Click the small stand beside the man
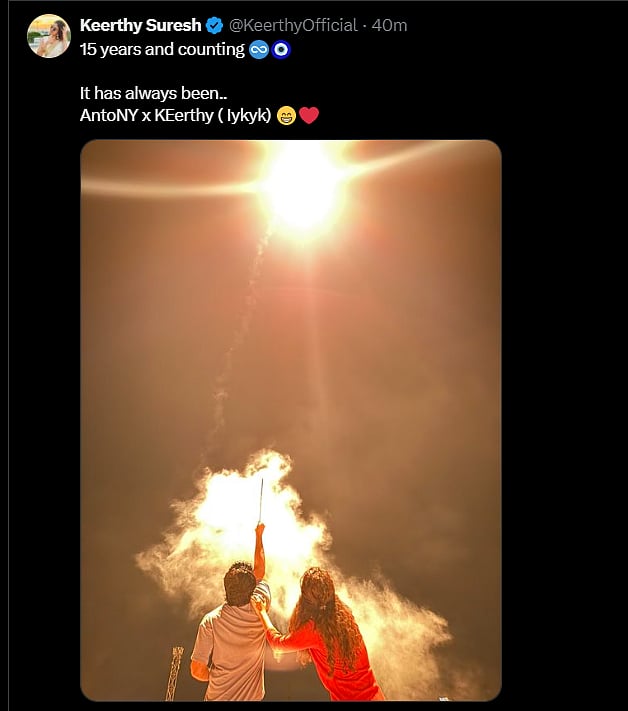628x711 pixels. 176,672
